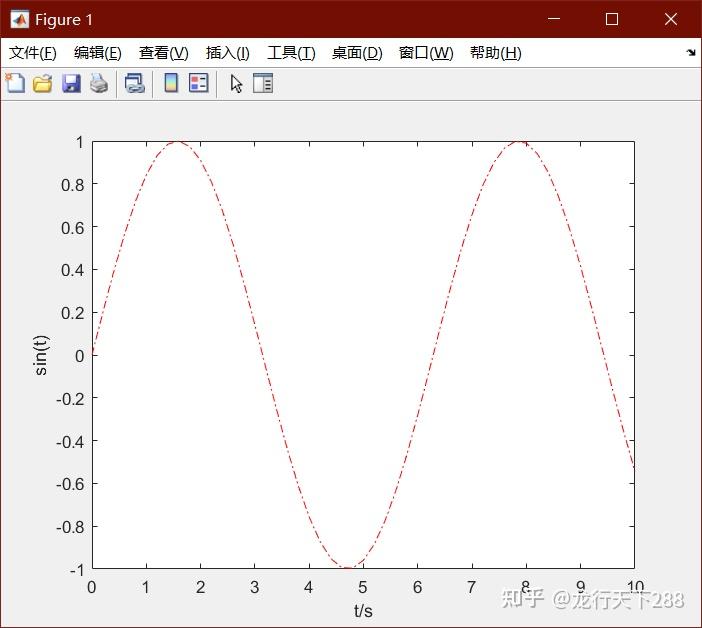Open the Property Inspector icon
This screenshot has height=628, width=702.
[263, 83]
